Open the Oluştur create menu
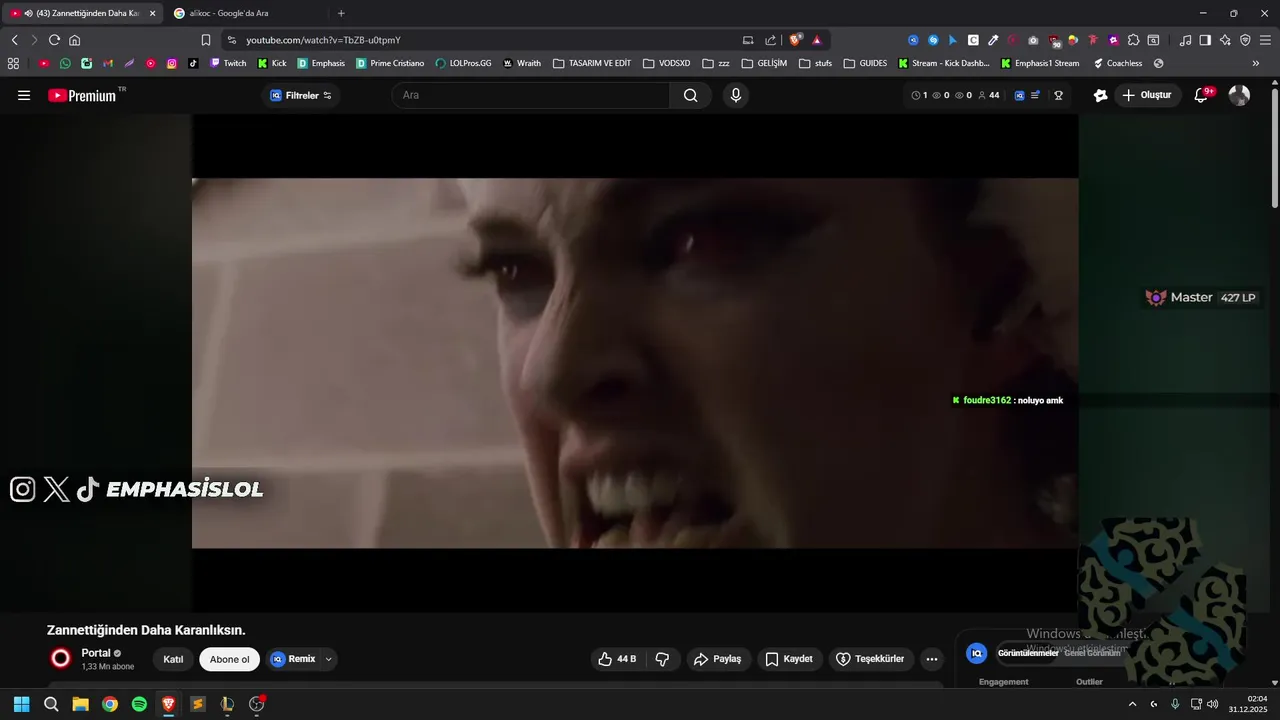The width and height of the screenshot is (1280, 720). click(1148, 95)
